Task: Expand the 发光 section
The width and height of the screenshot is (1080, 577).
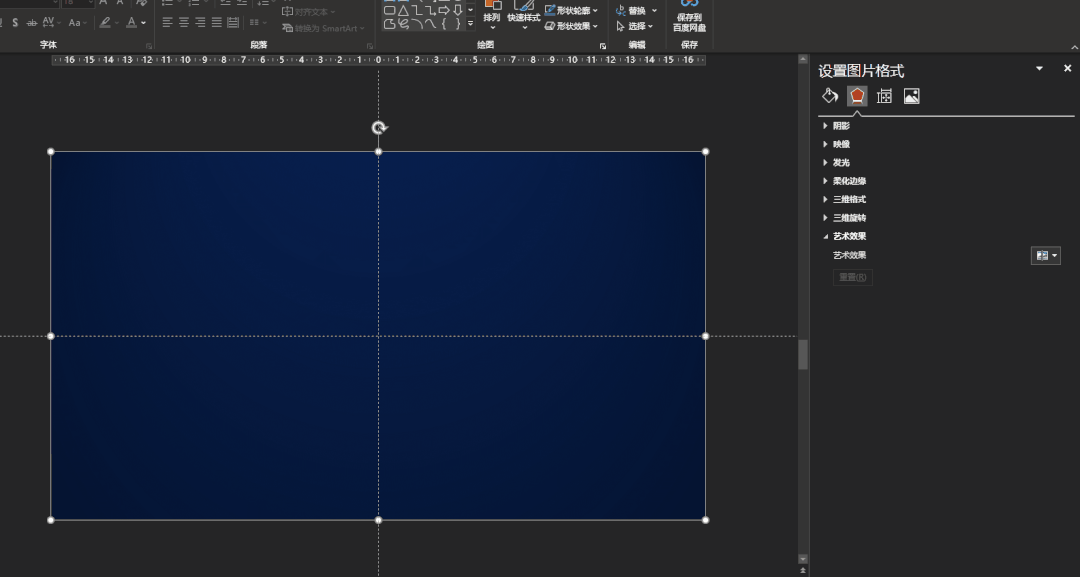Action: [x=841, y=163]
